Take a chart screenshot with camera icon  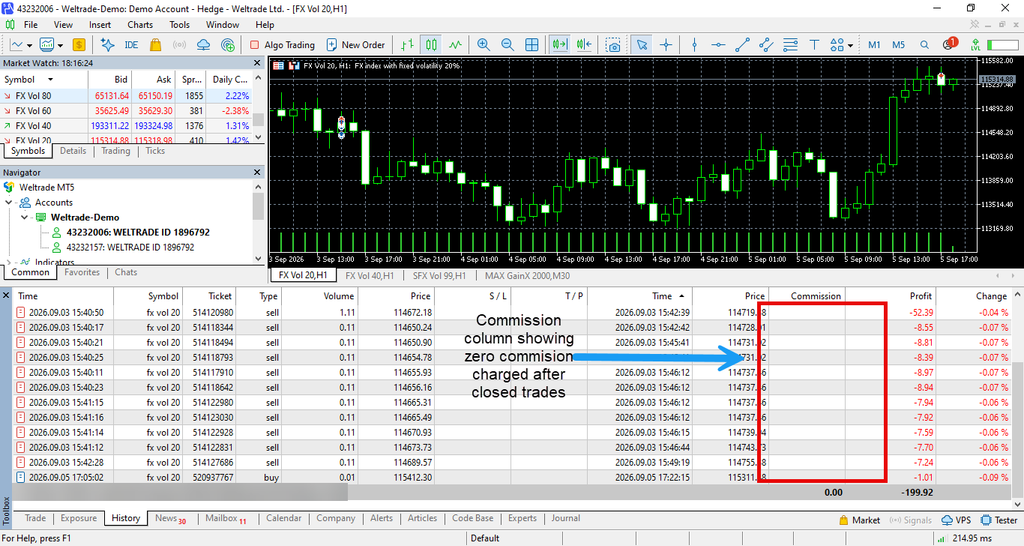(x=613, y=45)
